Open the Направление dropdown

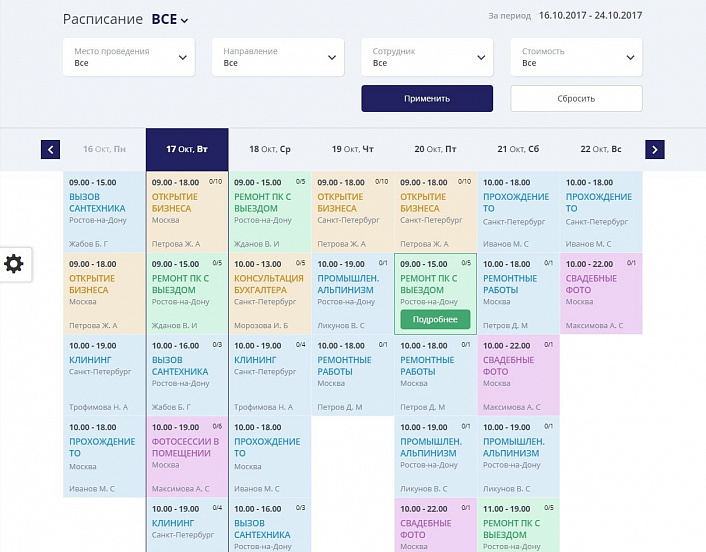click(277, 57)
